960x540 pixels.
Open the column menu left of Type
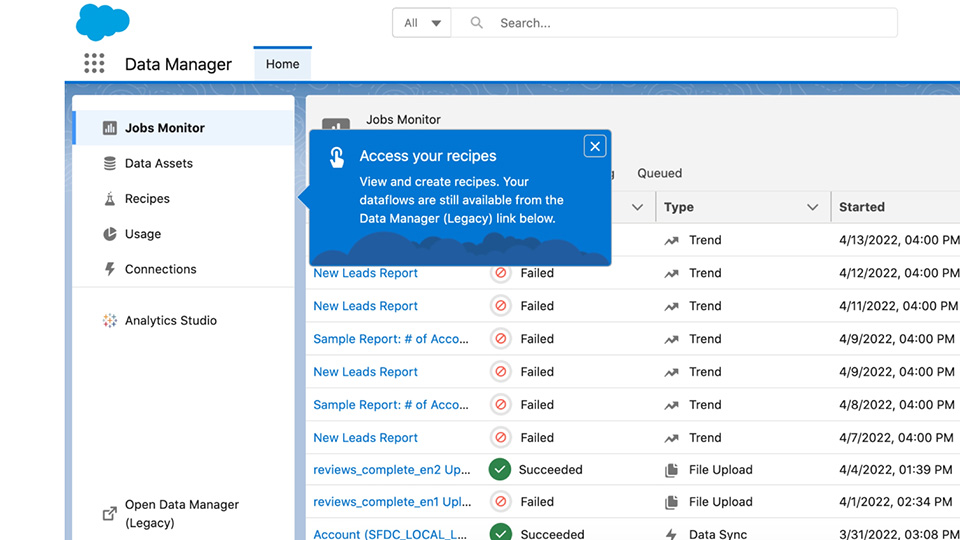(637, 207)
